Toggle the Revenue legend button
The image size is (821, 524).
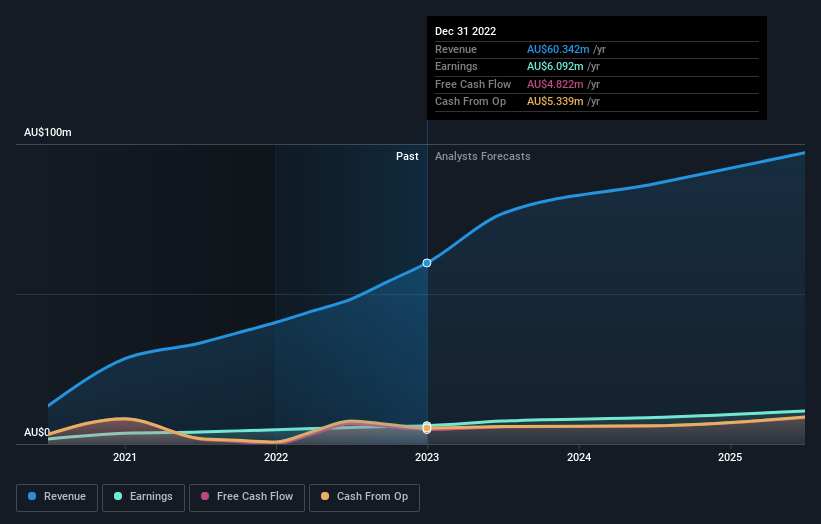click(x=57, y=497)
